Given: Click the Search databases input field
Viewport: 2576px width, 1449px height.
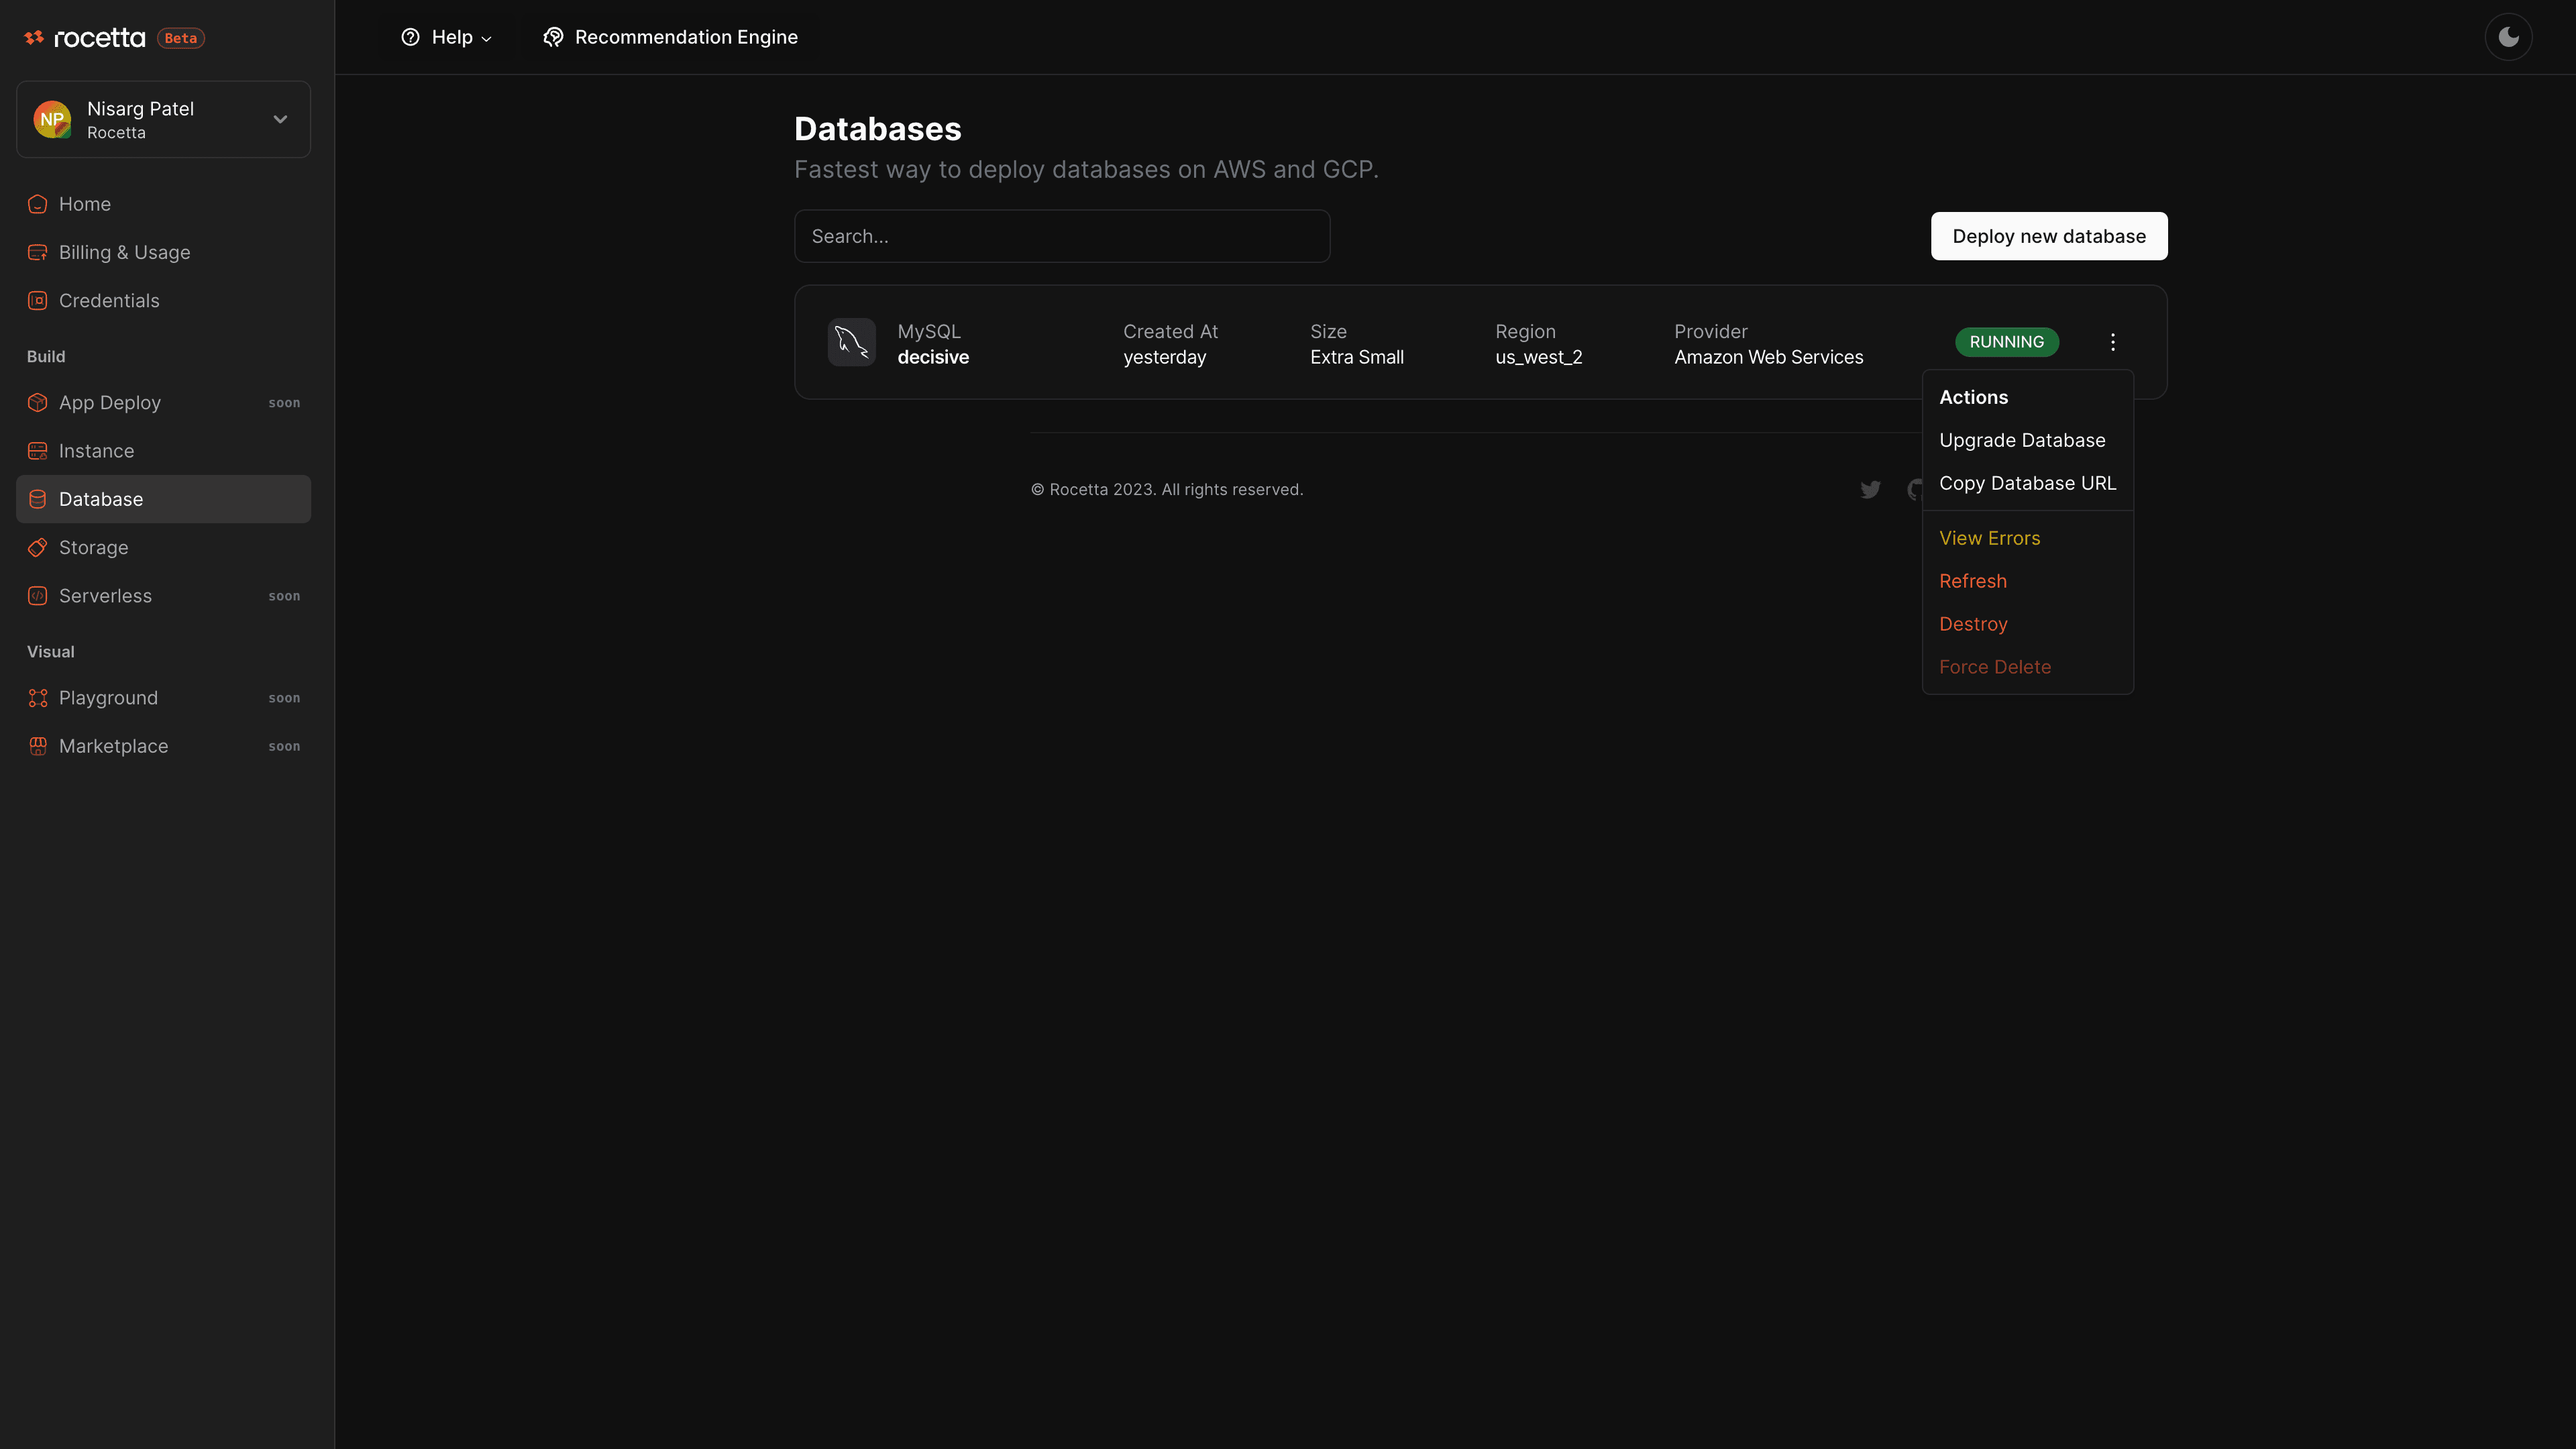Looking at the screenshot, I should tap(1061, 235).
